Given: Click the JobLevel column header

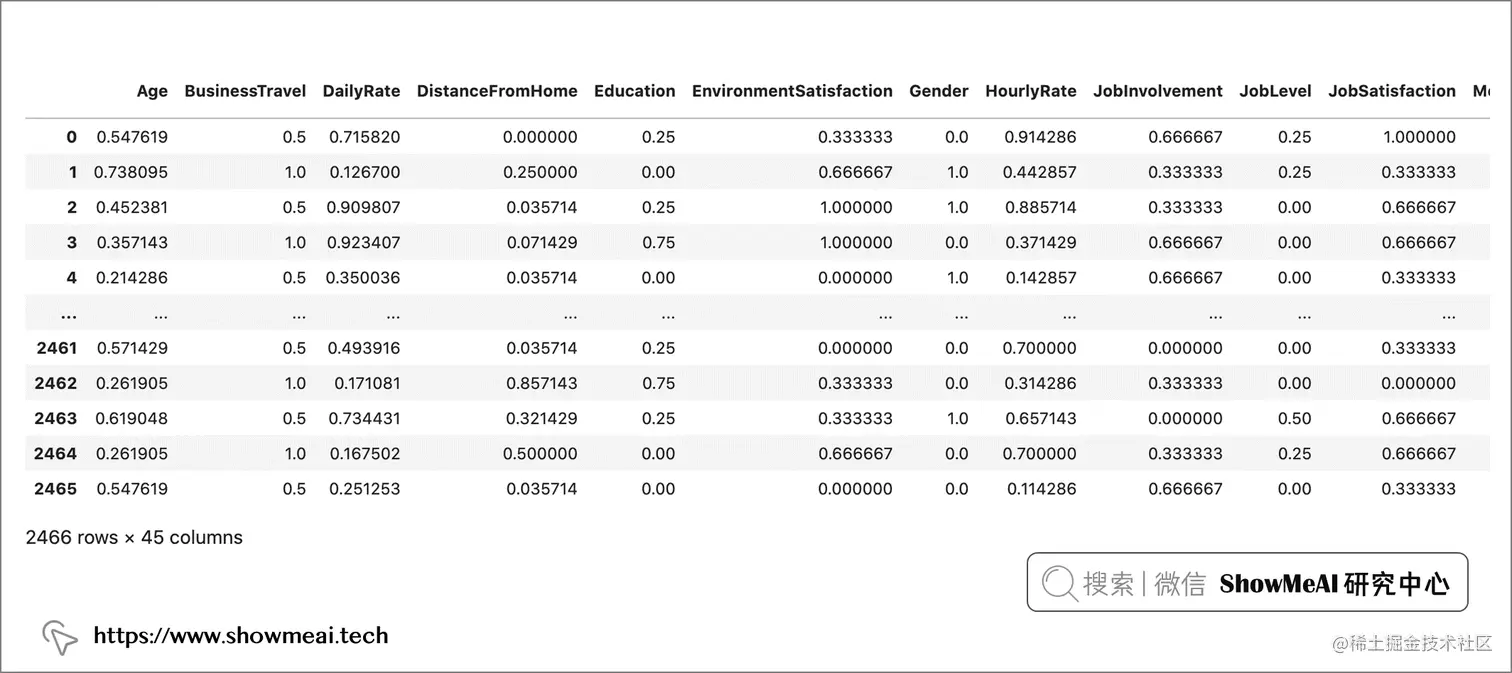Looking at the screenshot, I should [x=1275, y=91].
